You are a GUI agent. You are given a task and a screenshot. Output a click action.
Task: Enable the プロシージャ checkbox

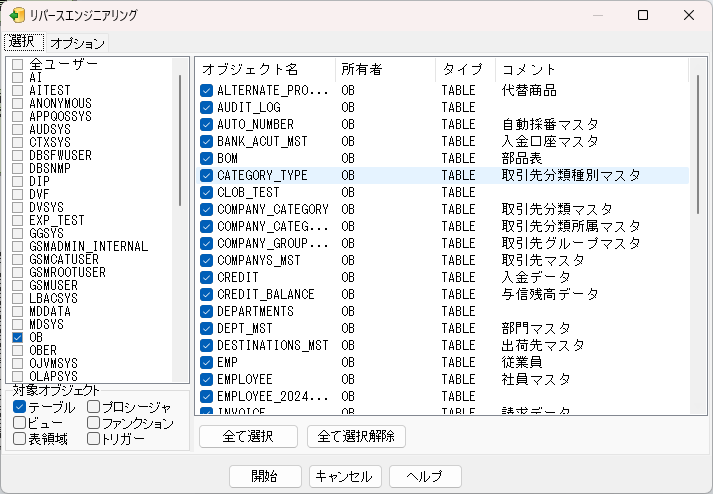(x=93, y=406)
